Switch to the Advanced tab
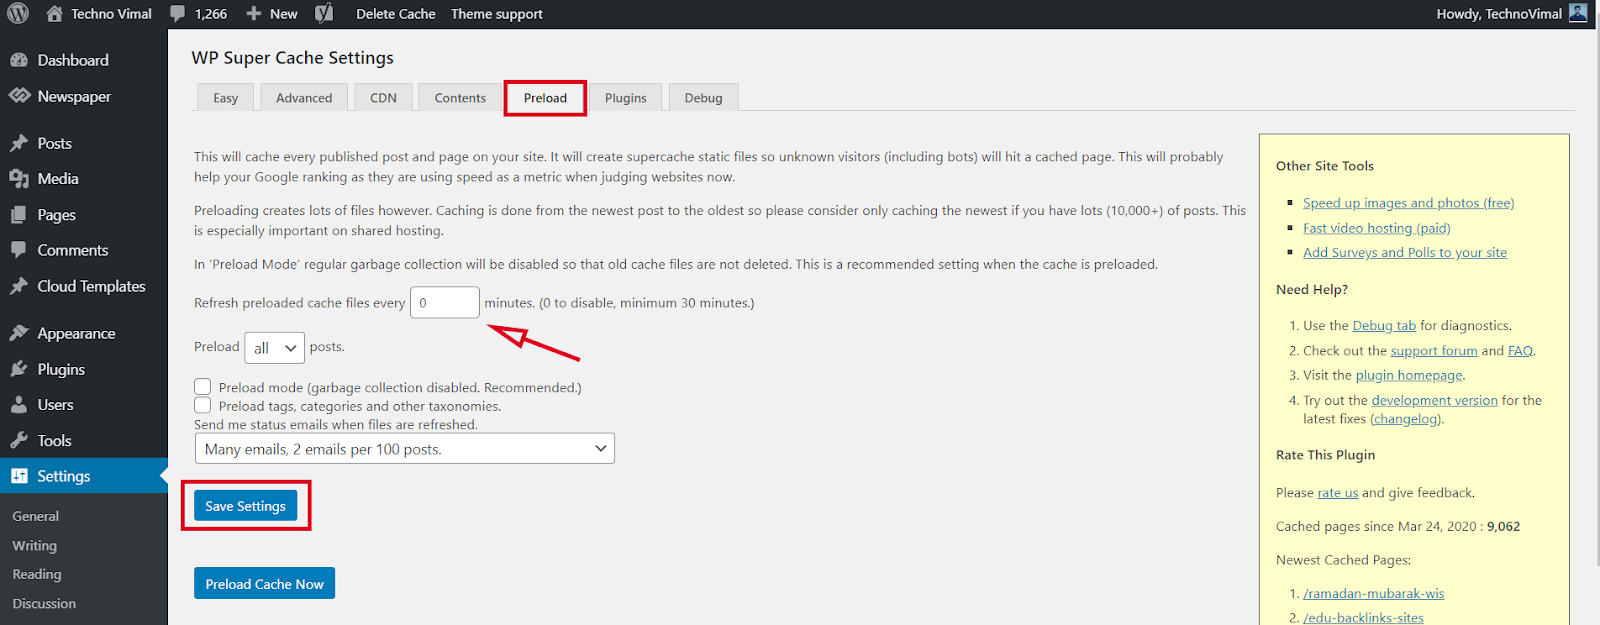 click(304, 98)
